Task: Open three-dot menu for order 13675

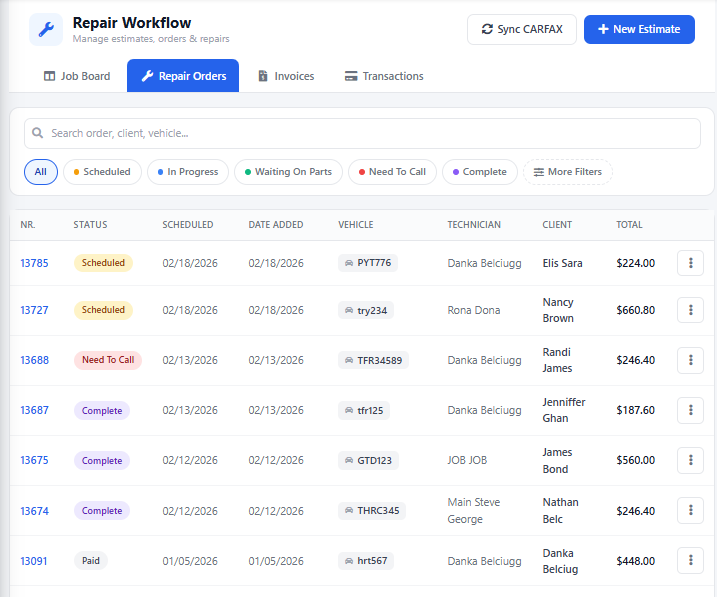Action: 690,461
